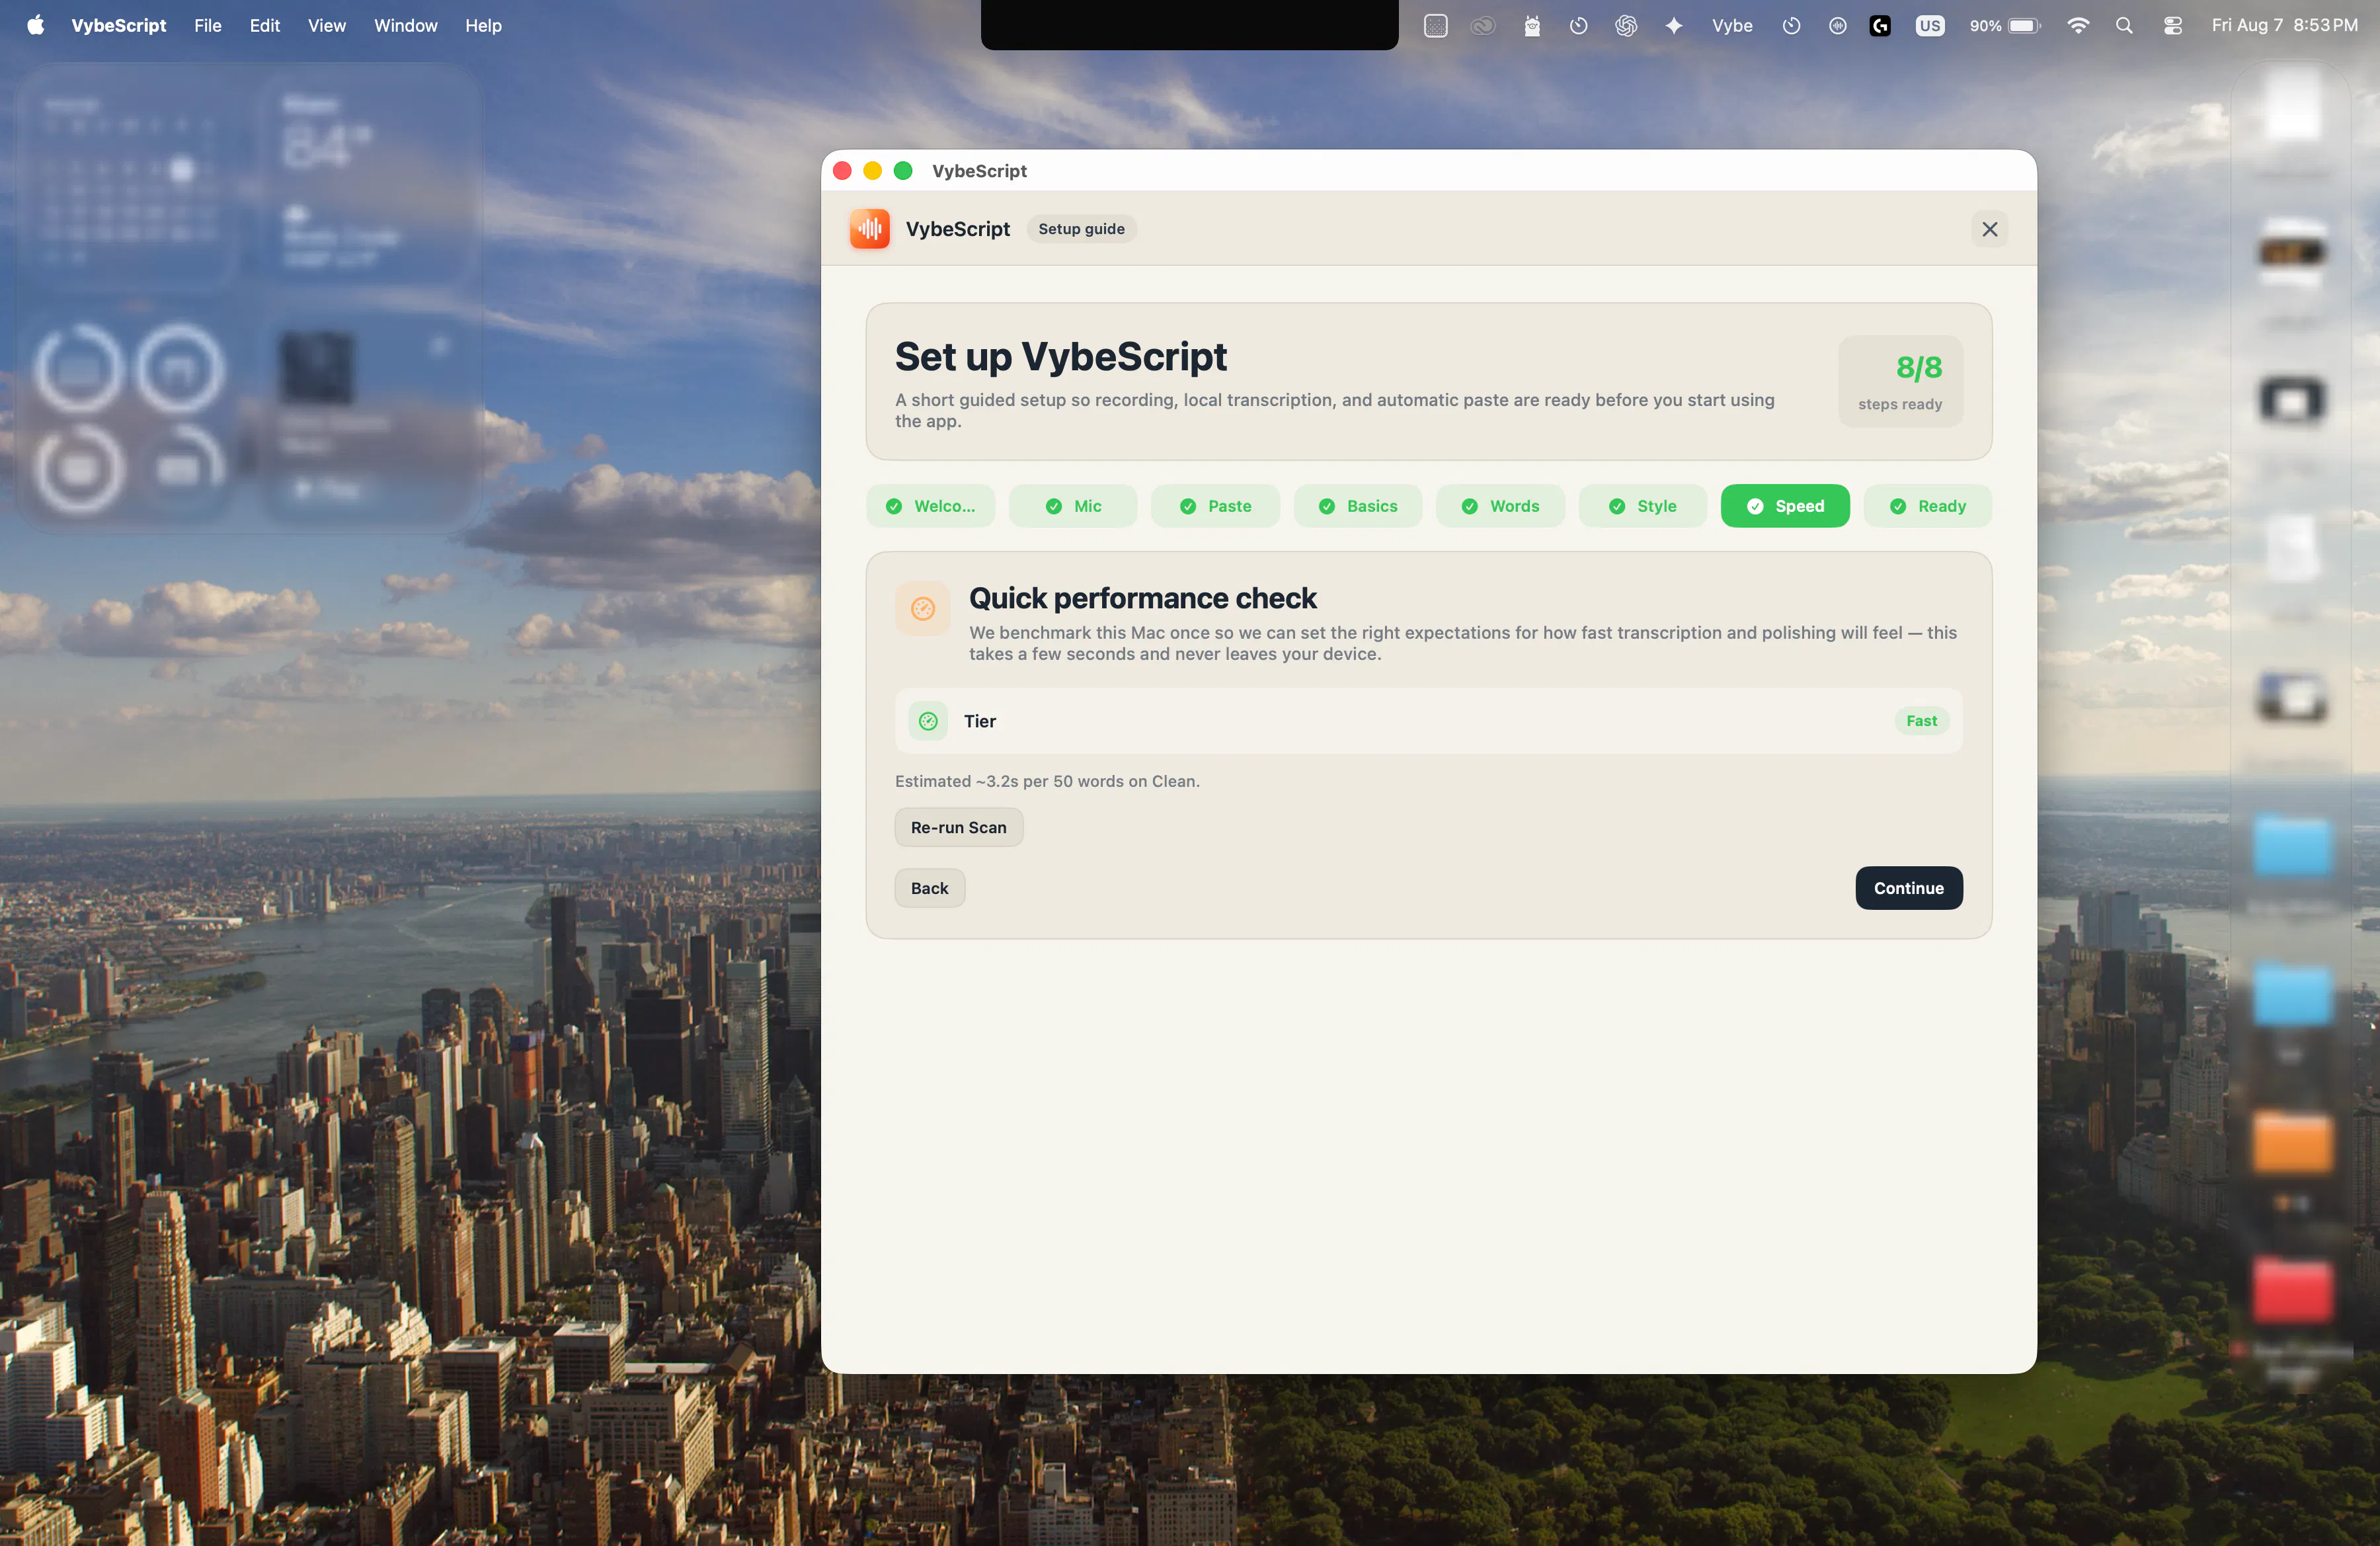Click the Re-run Scan button
Image resolution: width=2380 pixels, height=1546 pixels.
[x=958, y=827]
